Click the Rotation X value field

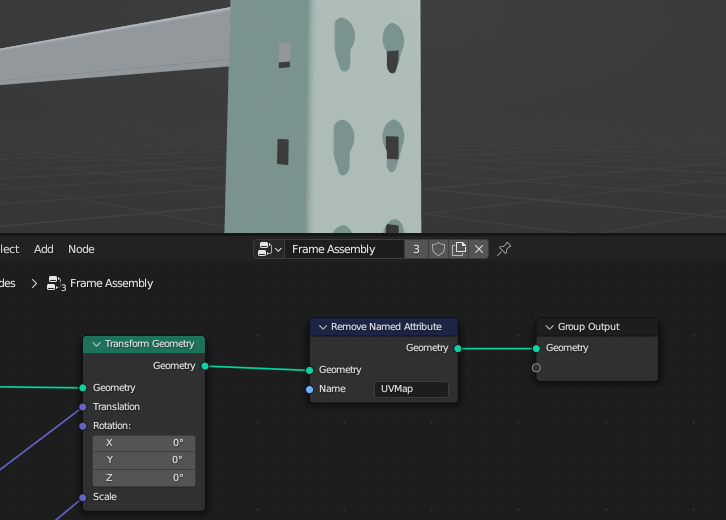[144, 443]
